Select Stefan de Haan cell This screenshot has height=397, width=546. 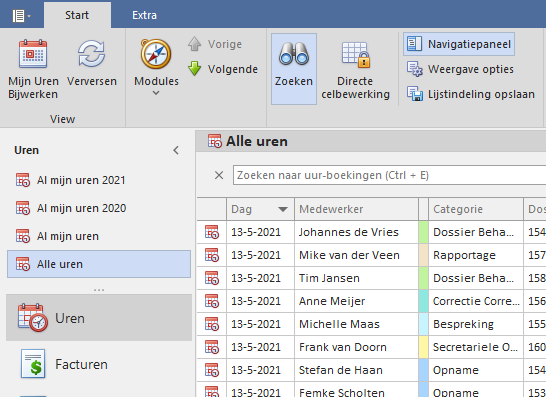pos(357,370)
